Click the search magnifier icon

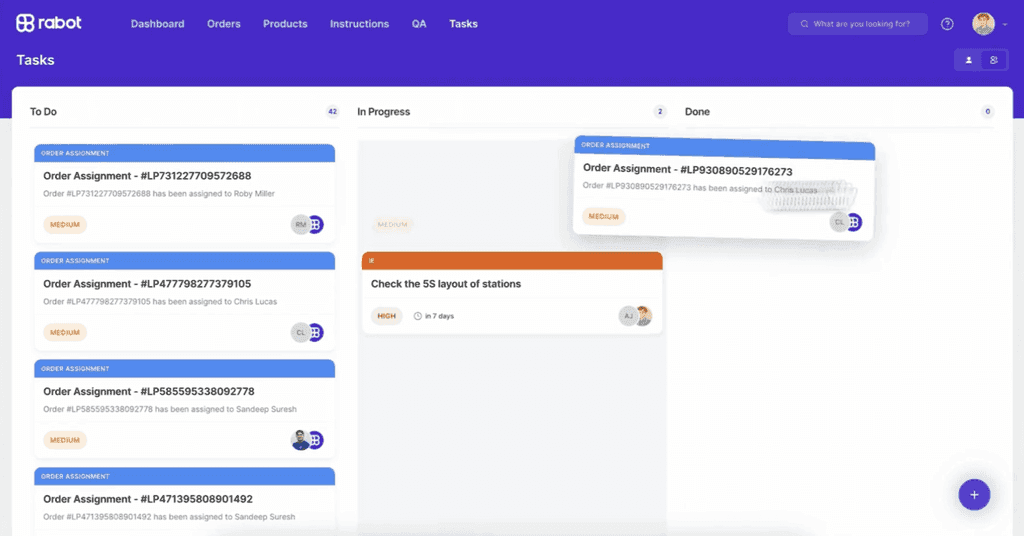[x=803, y=24]
